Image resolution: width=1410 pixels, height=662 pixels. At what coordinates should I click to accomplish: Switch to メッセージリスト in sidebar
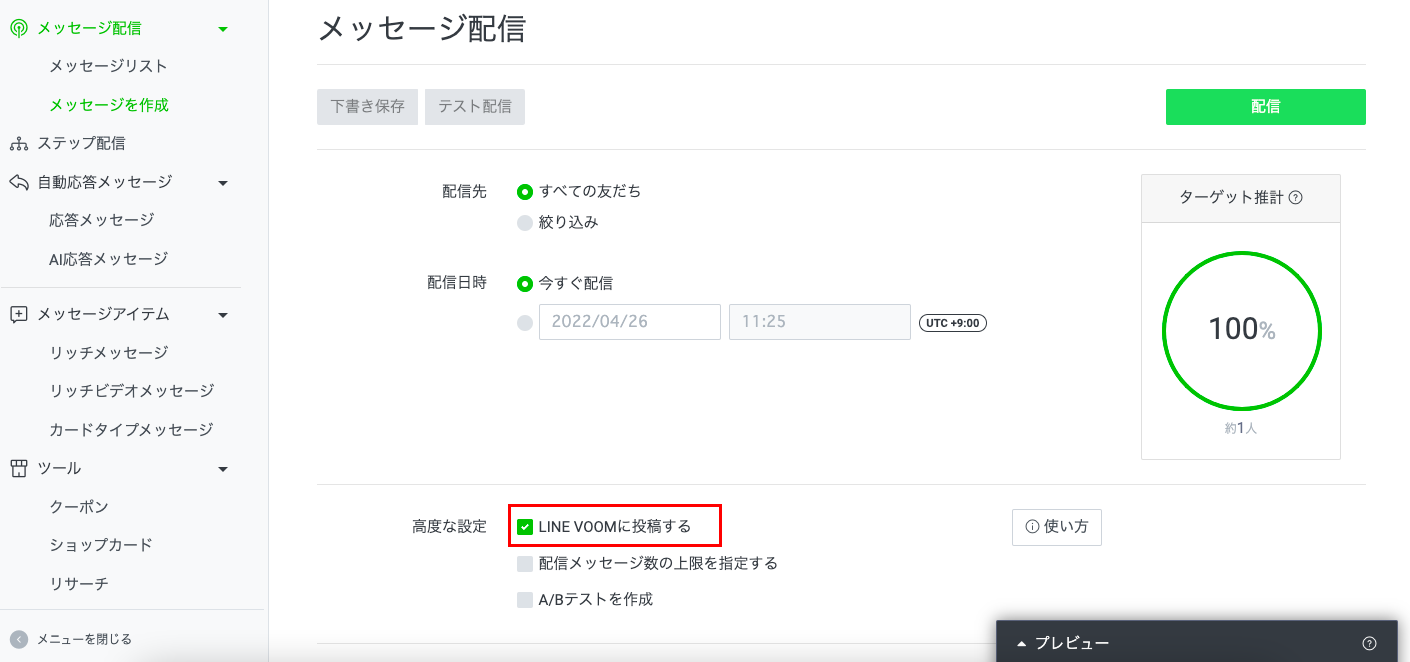point(107,65)
